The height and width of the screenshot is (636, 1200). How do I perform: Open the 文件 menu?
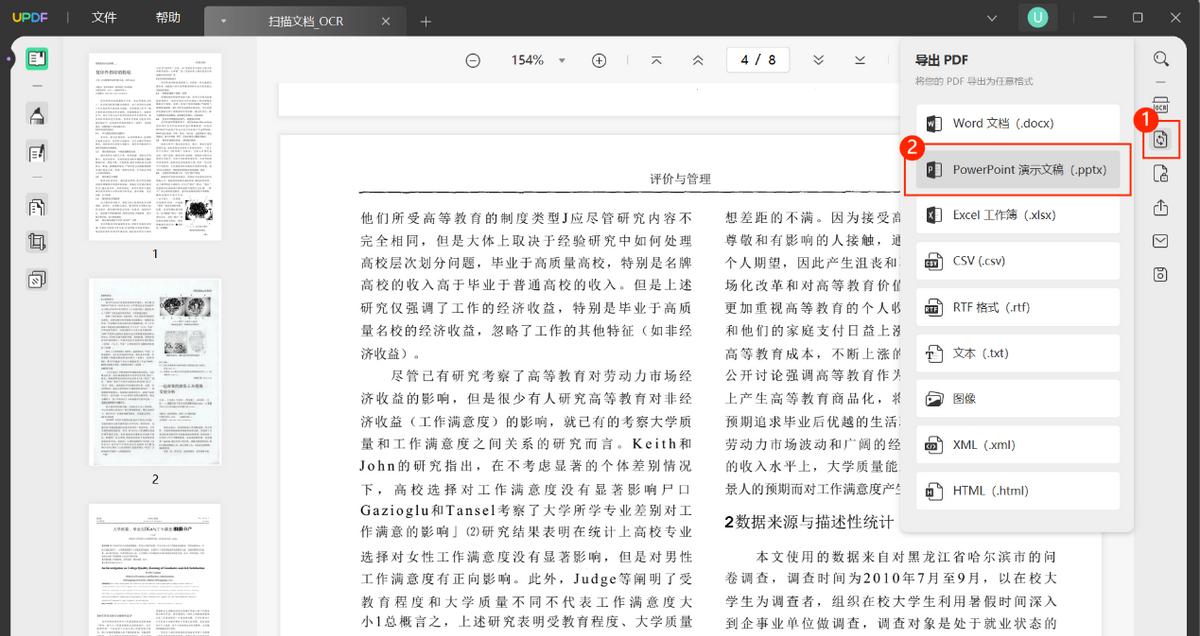[104, 17]
